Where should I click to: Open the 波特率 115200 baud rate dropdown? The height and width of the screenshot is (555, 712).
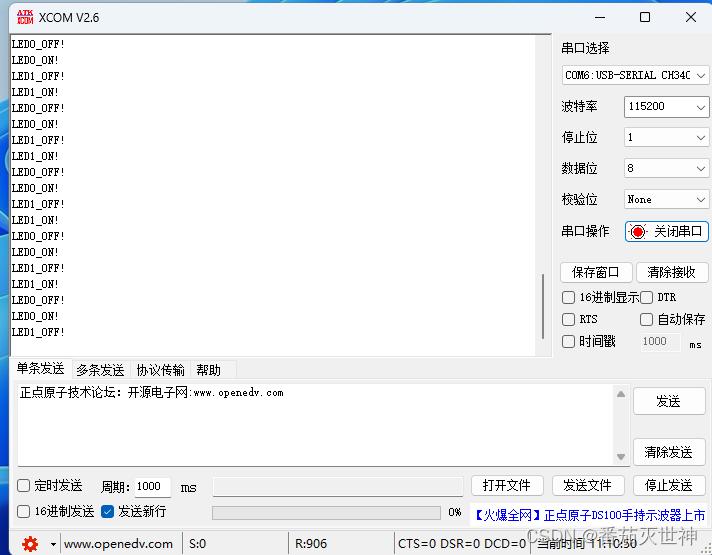tap(666, 107)
